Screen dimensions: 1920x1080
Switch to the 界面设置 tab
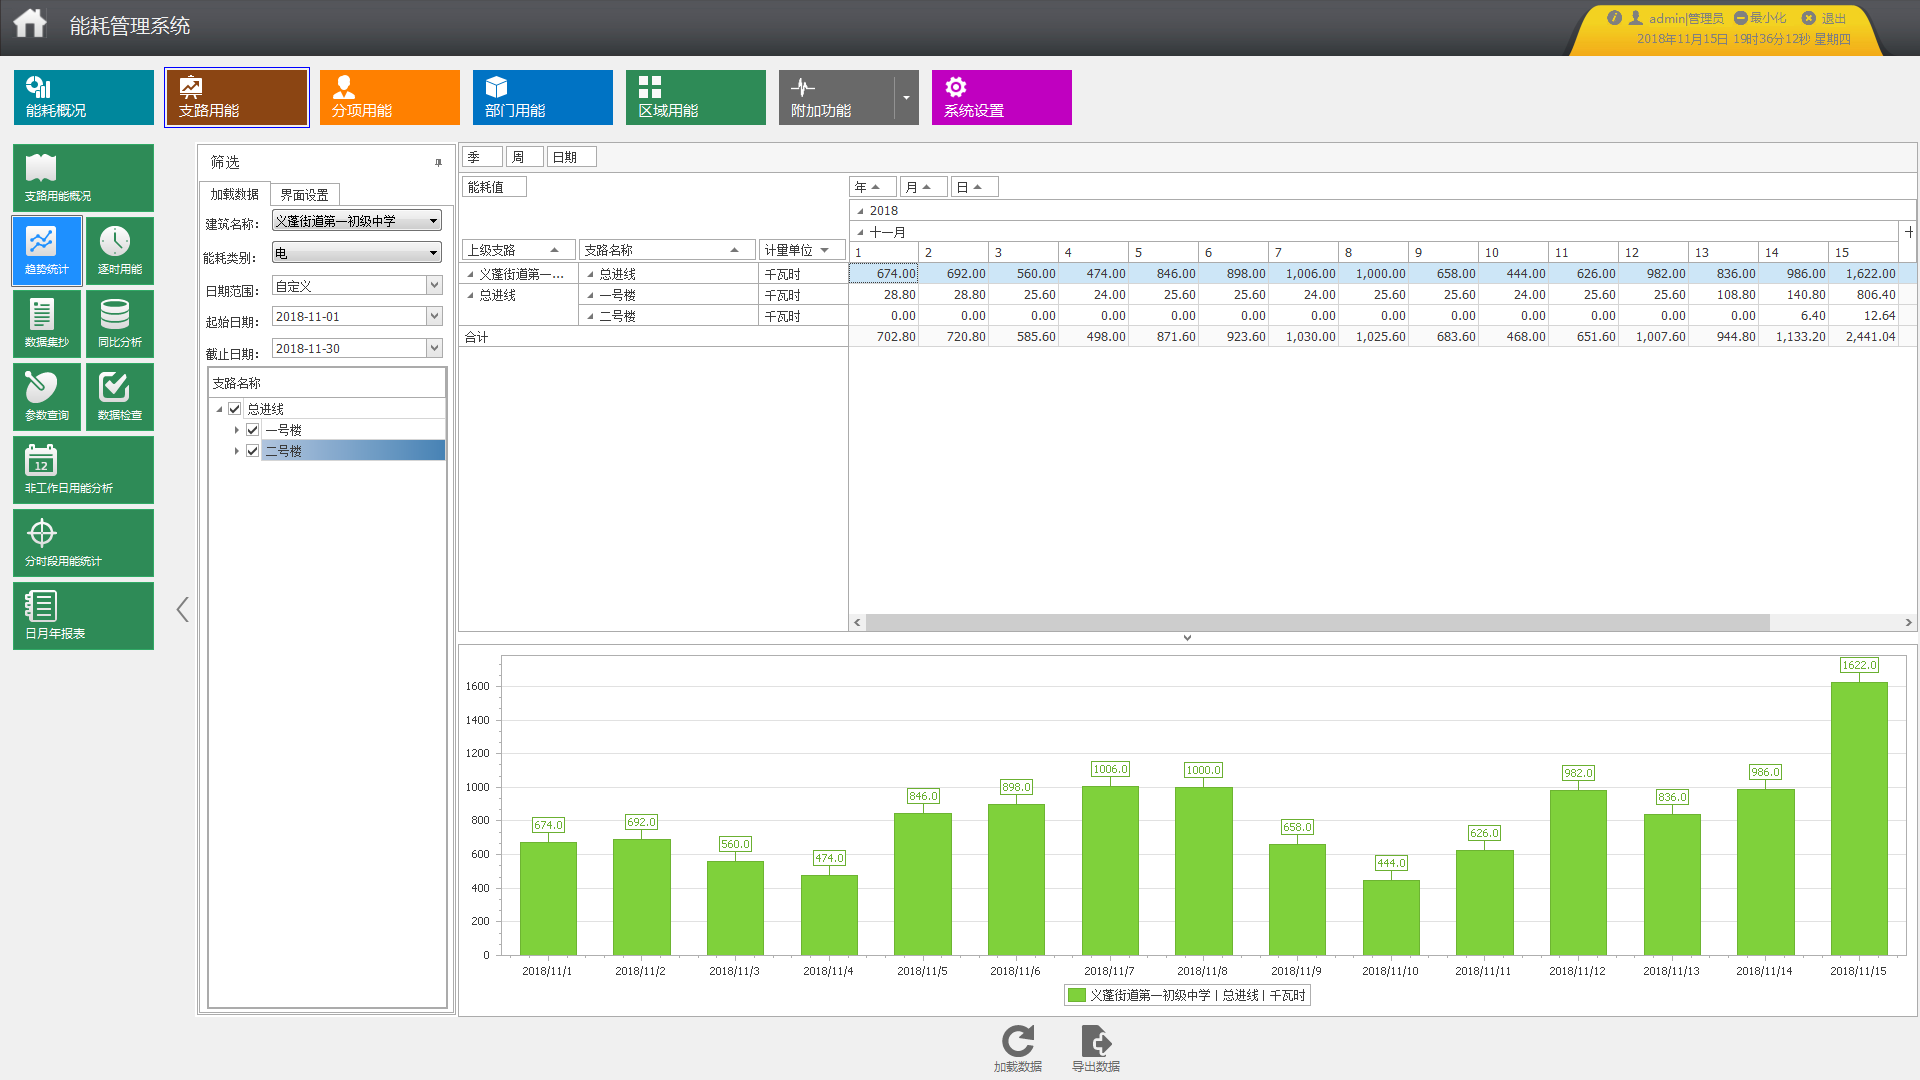[x=305, y=195]
